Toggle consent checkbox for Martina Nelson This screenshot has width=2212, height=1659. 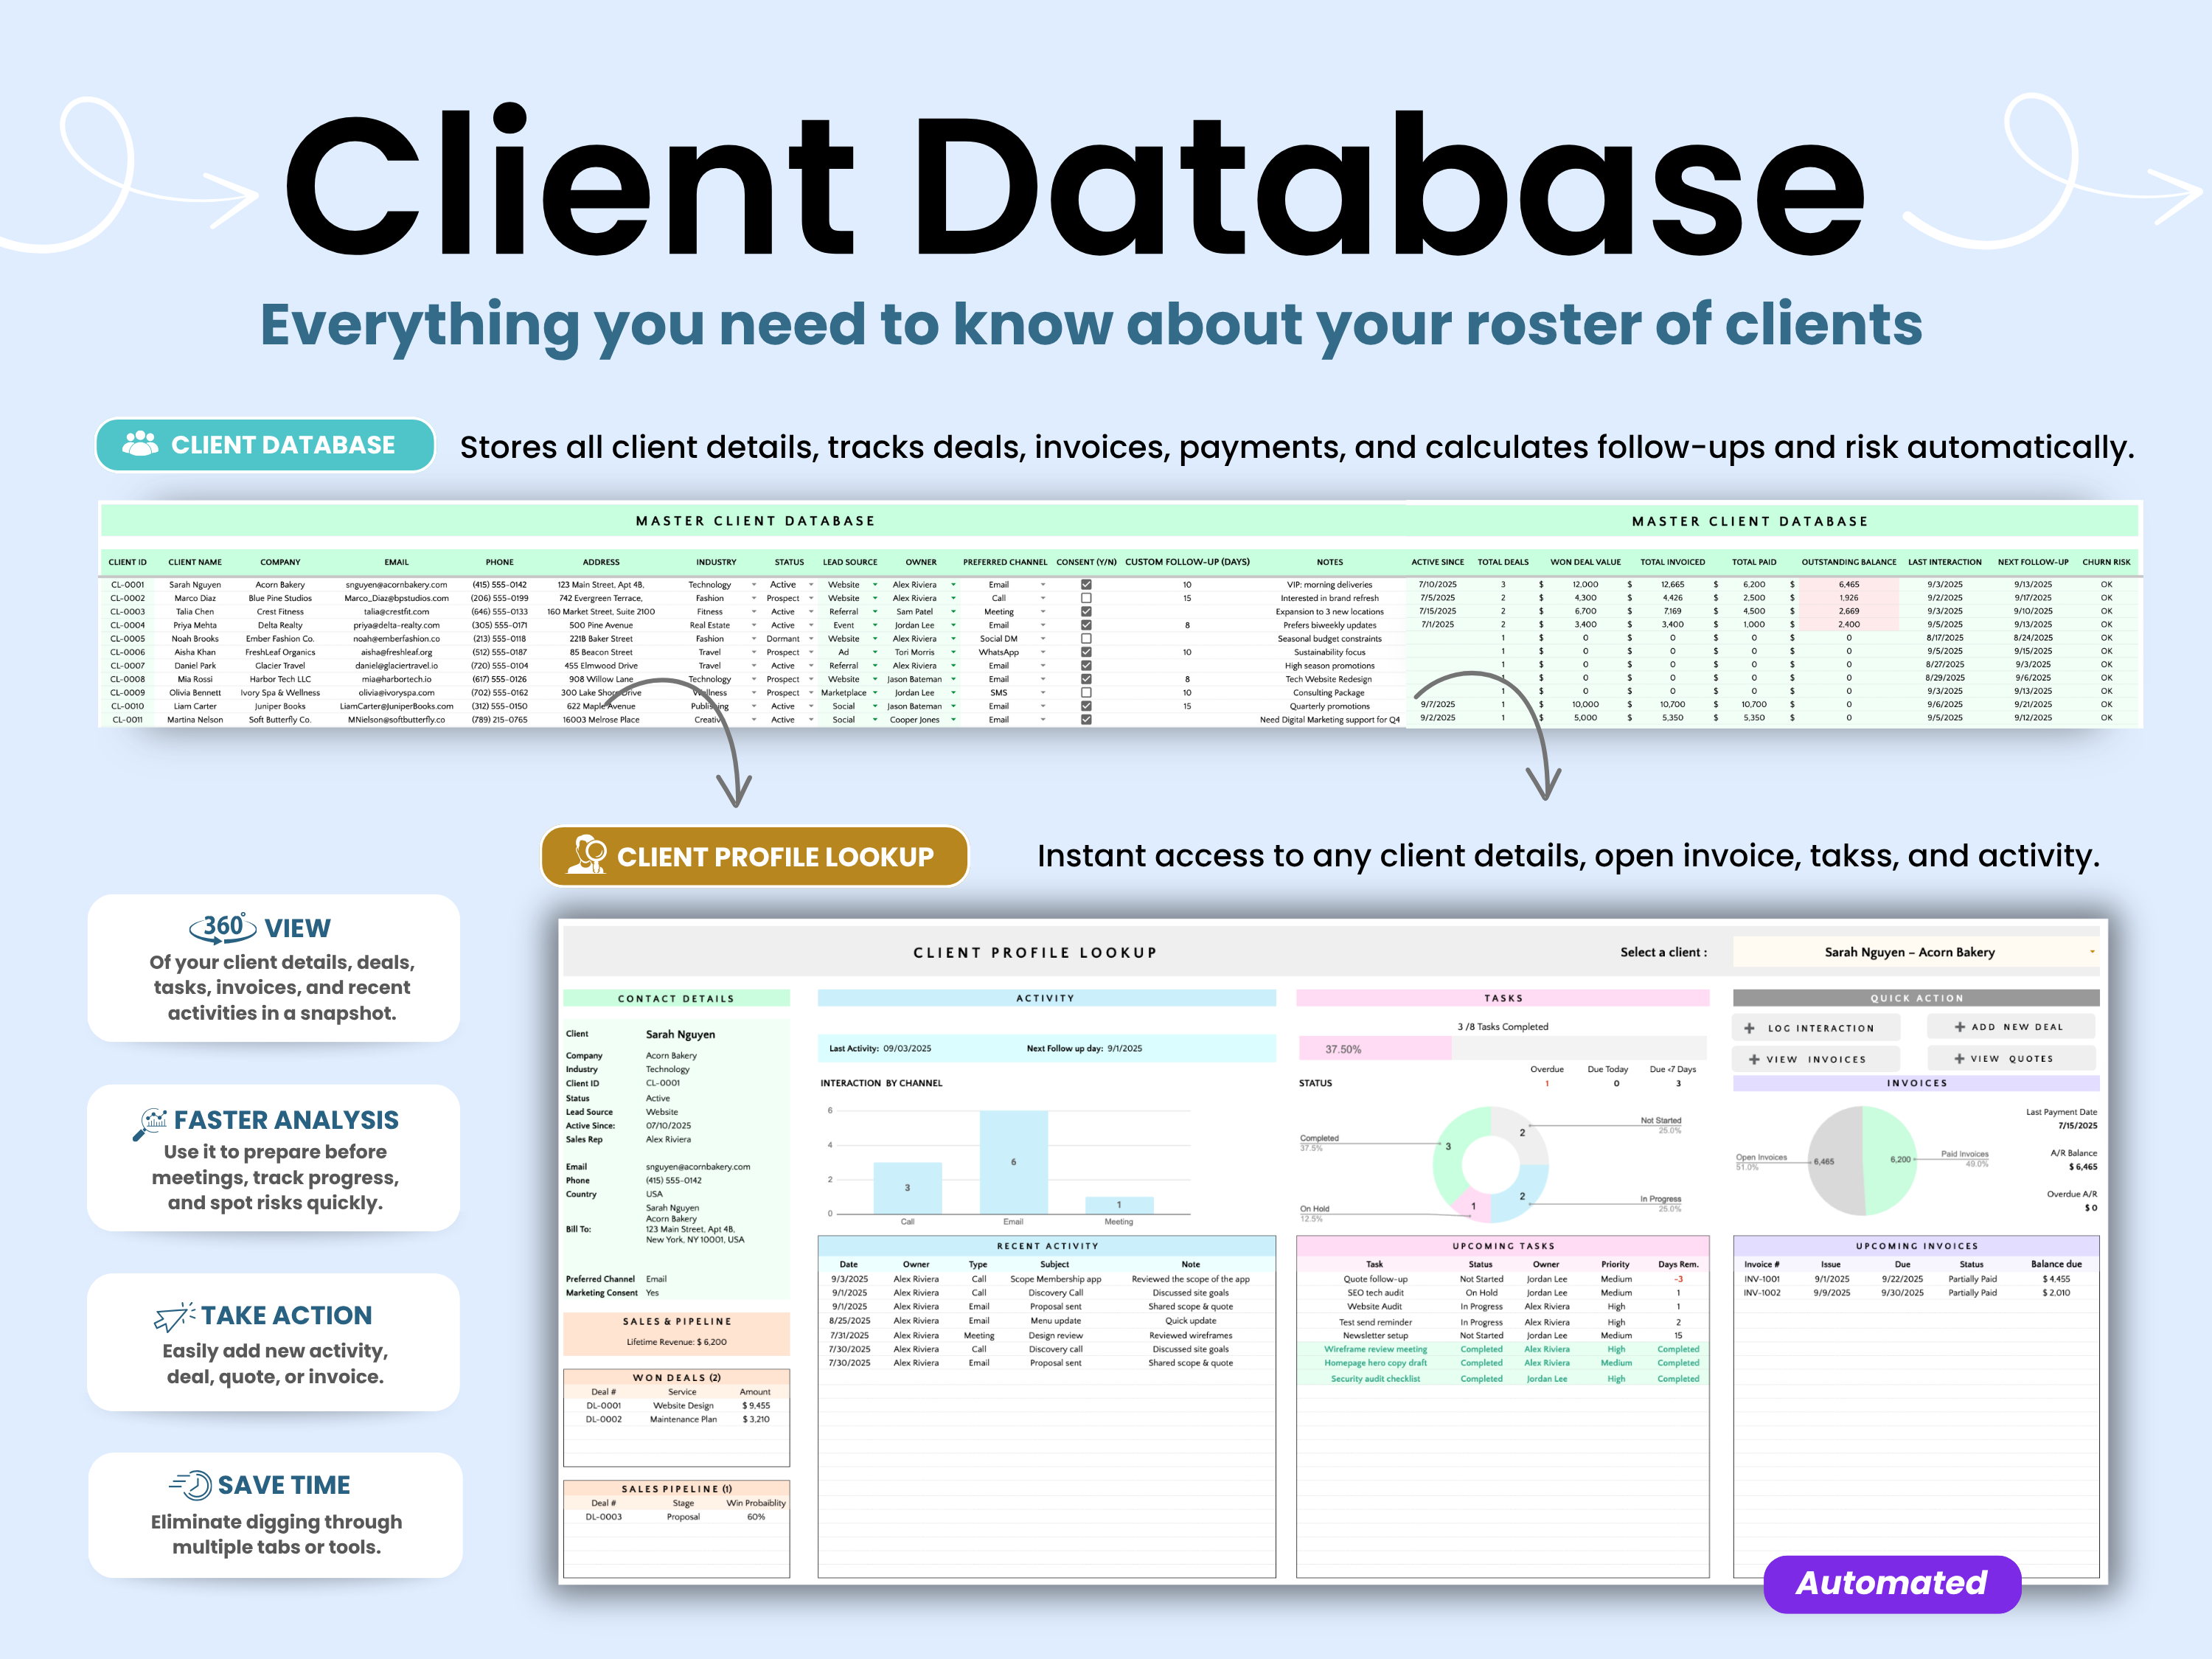tap(1086, 719)
